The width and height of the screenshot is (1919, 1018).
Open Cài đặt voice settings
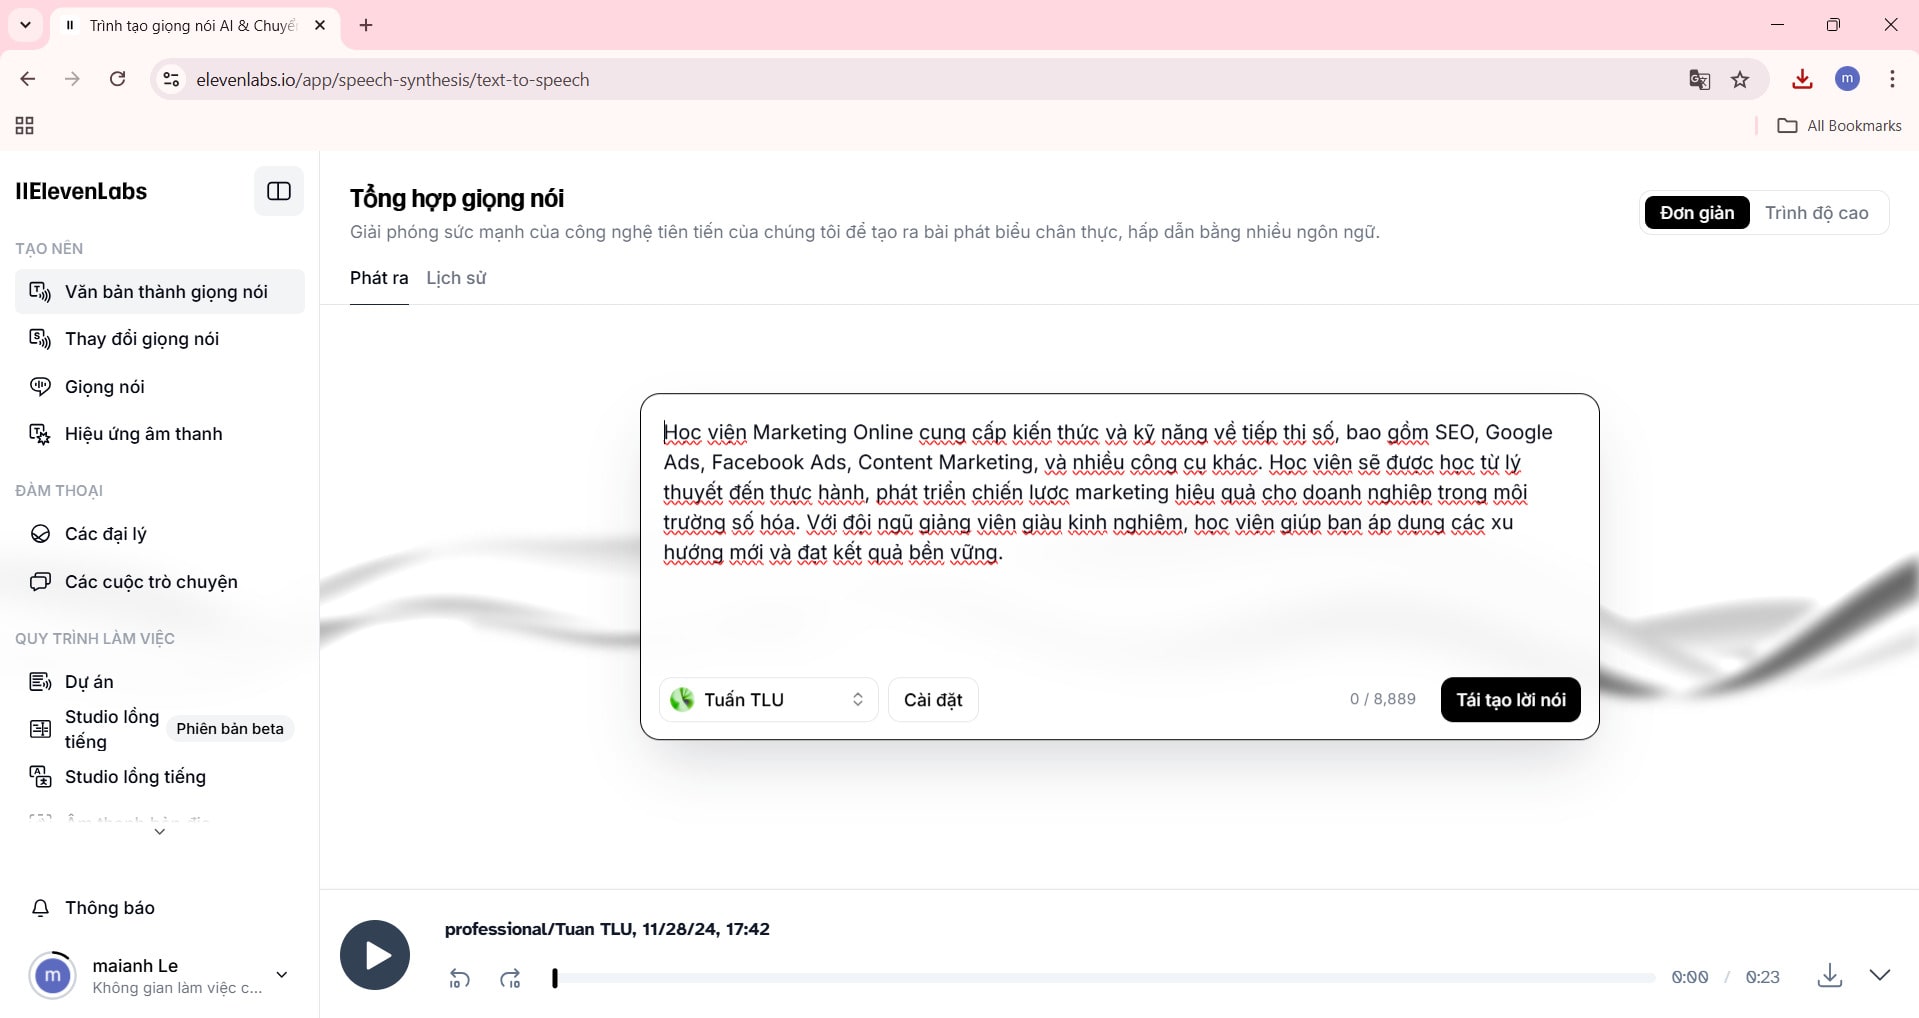(933, 700)
